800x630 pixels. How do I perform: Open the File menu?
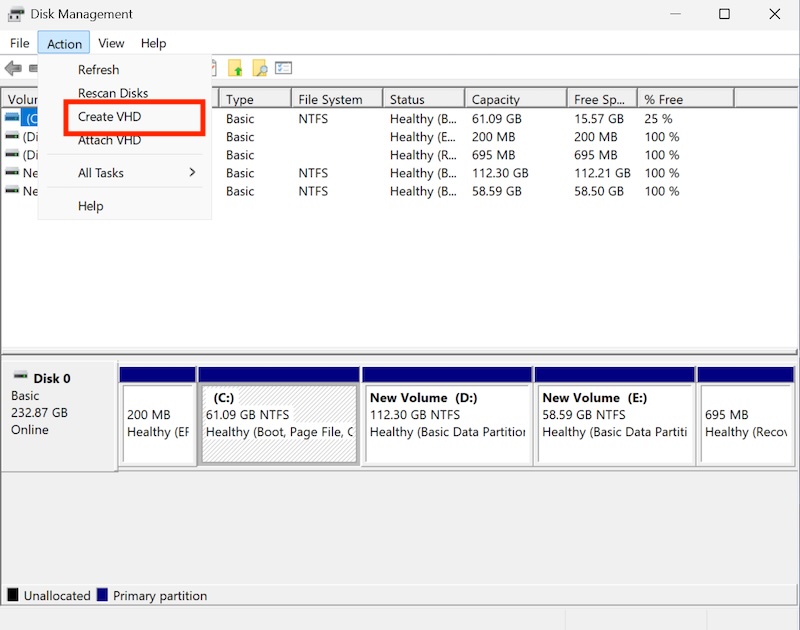[19, 43]
